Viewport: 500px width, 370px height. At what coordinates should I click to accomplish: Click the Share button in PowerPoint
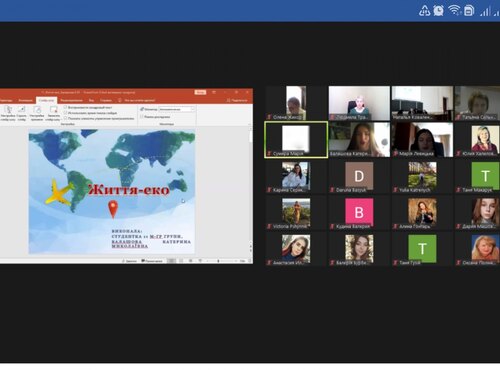click(237, 100)
